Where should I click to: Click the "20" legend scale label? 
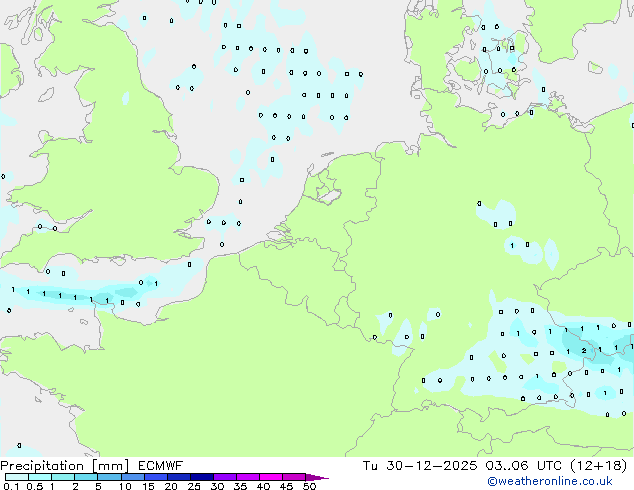tap(171, 486)
